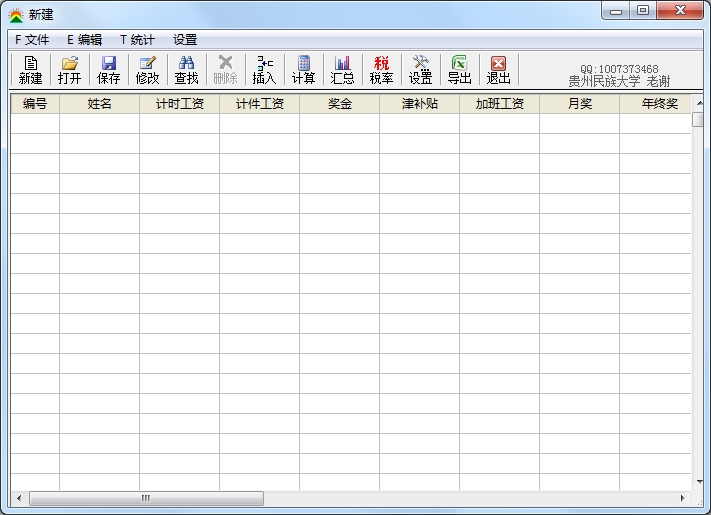Image resolution: width=711 pixels, height=515 pixels.
Task: Click the horizontal scrollbar left arrow
Action: coord(19,498)
